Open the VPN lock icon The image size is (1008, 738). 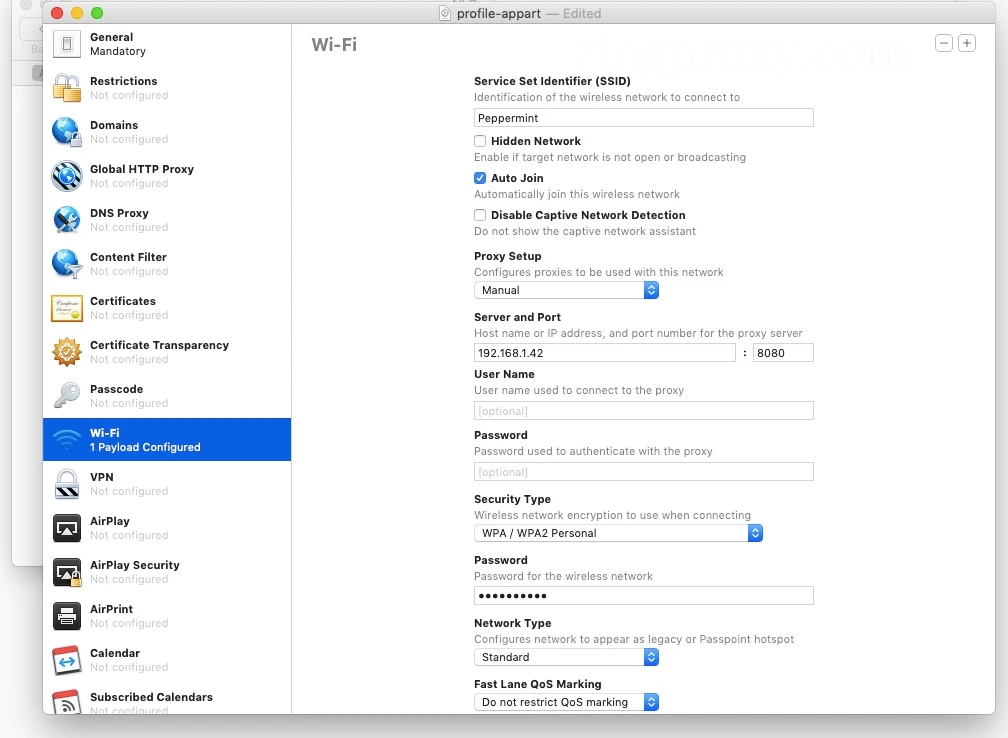coord(67,484)
